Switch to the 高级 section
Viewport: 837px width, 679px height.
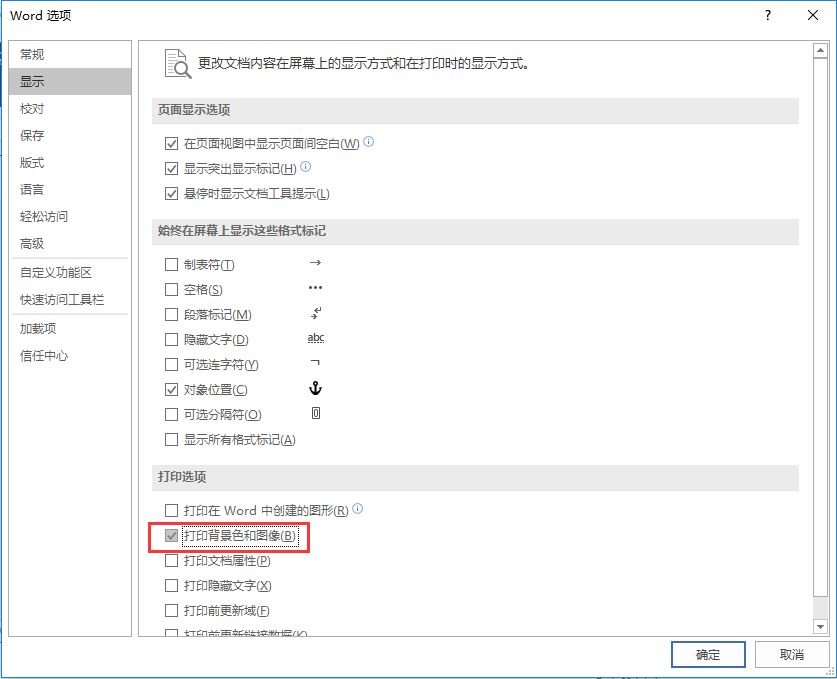pyautogui.click(x=32, y=243)
